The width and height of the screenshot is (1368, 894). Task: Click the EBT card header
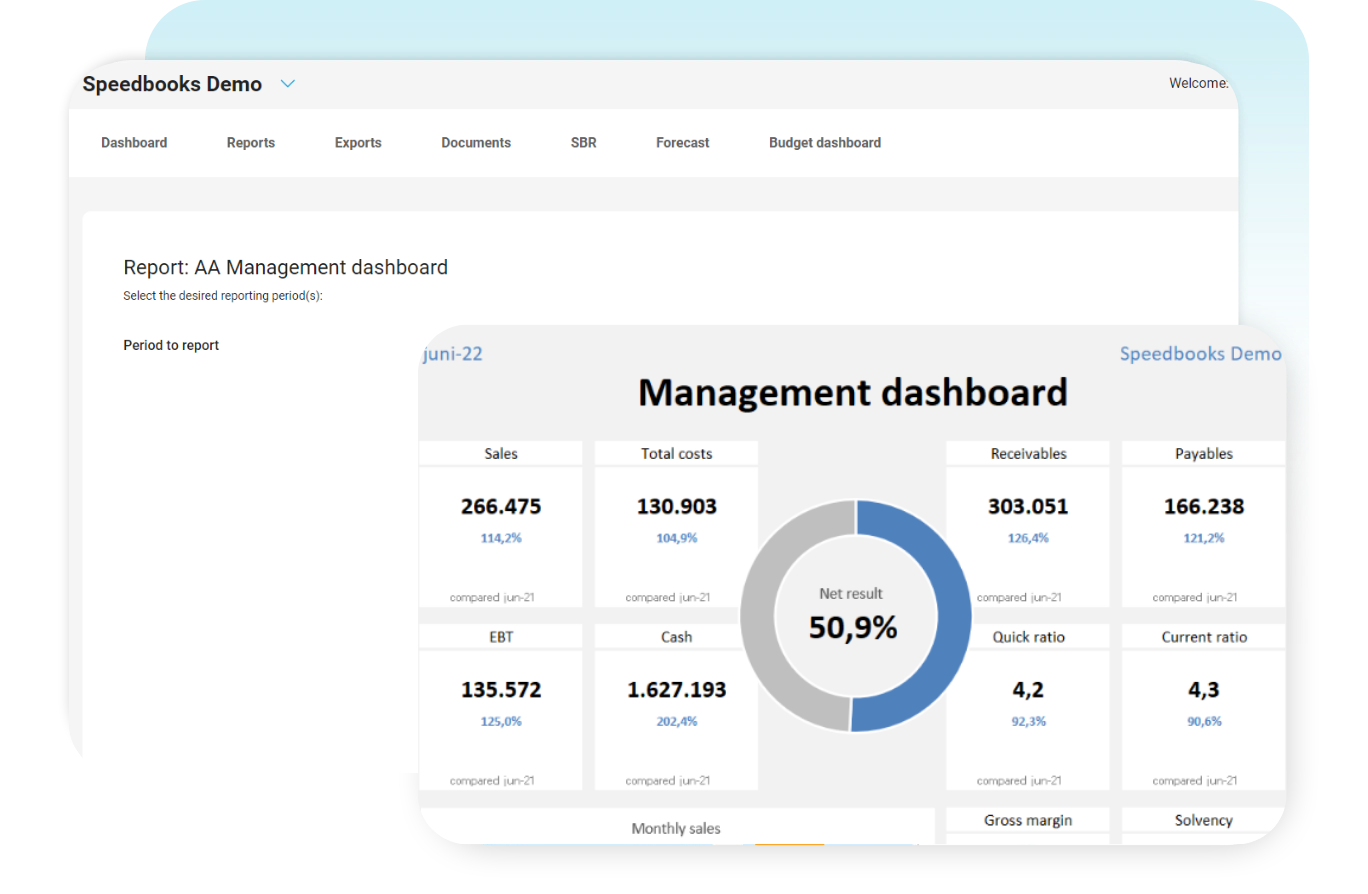[501, 637]
